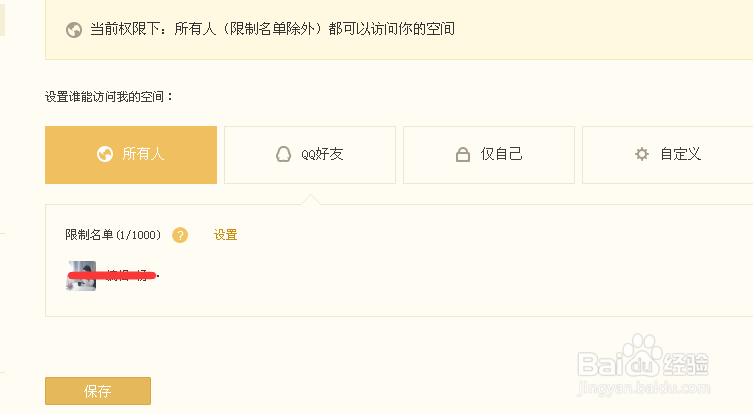The width and height of the screenshot is (753, 414).
Task: Select the 所有人 access option
Action: pyautogui.click(x=131, y=155)
